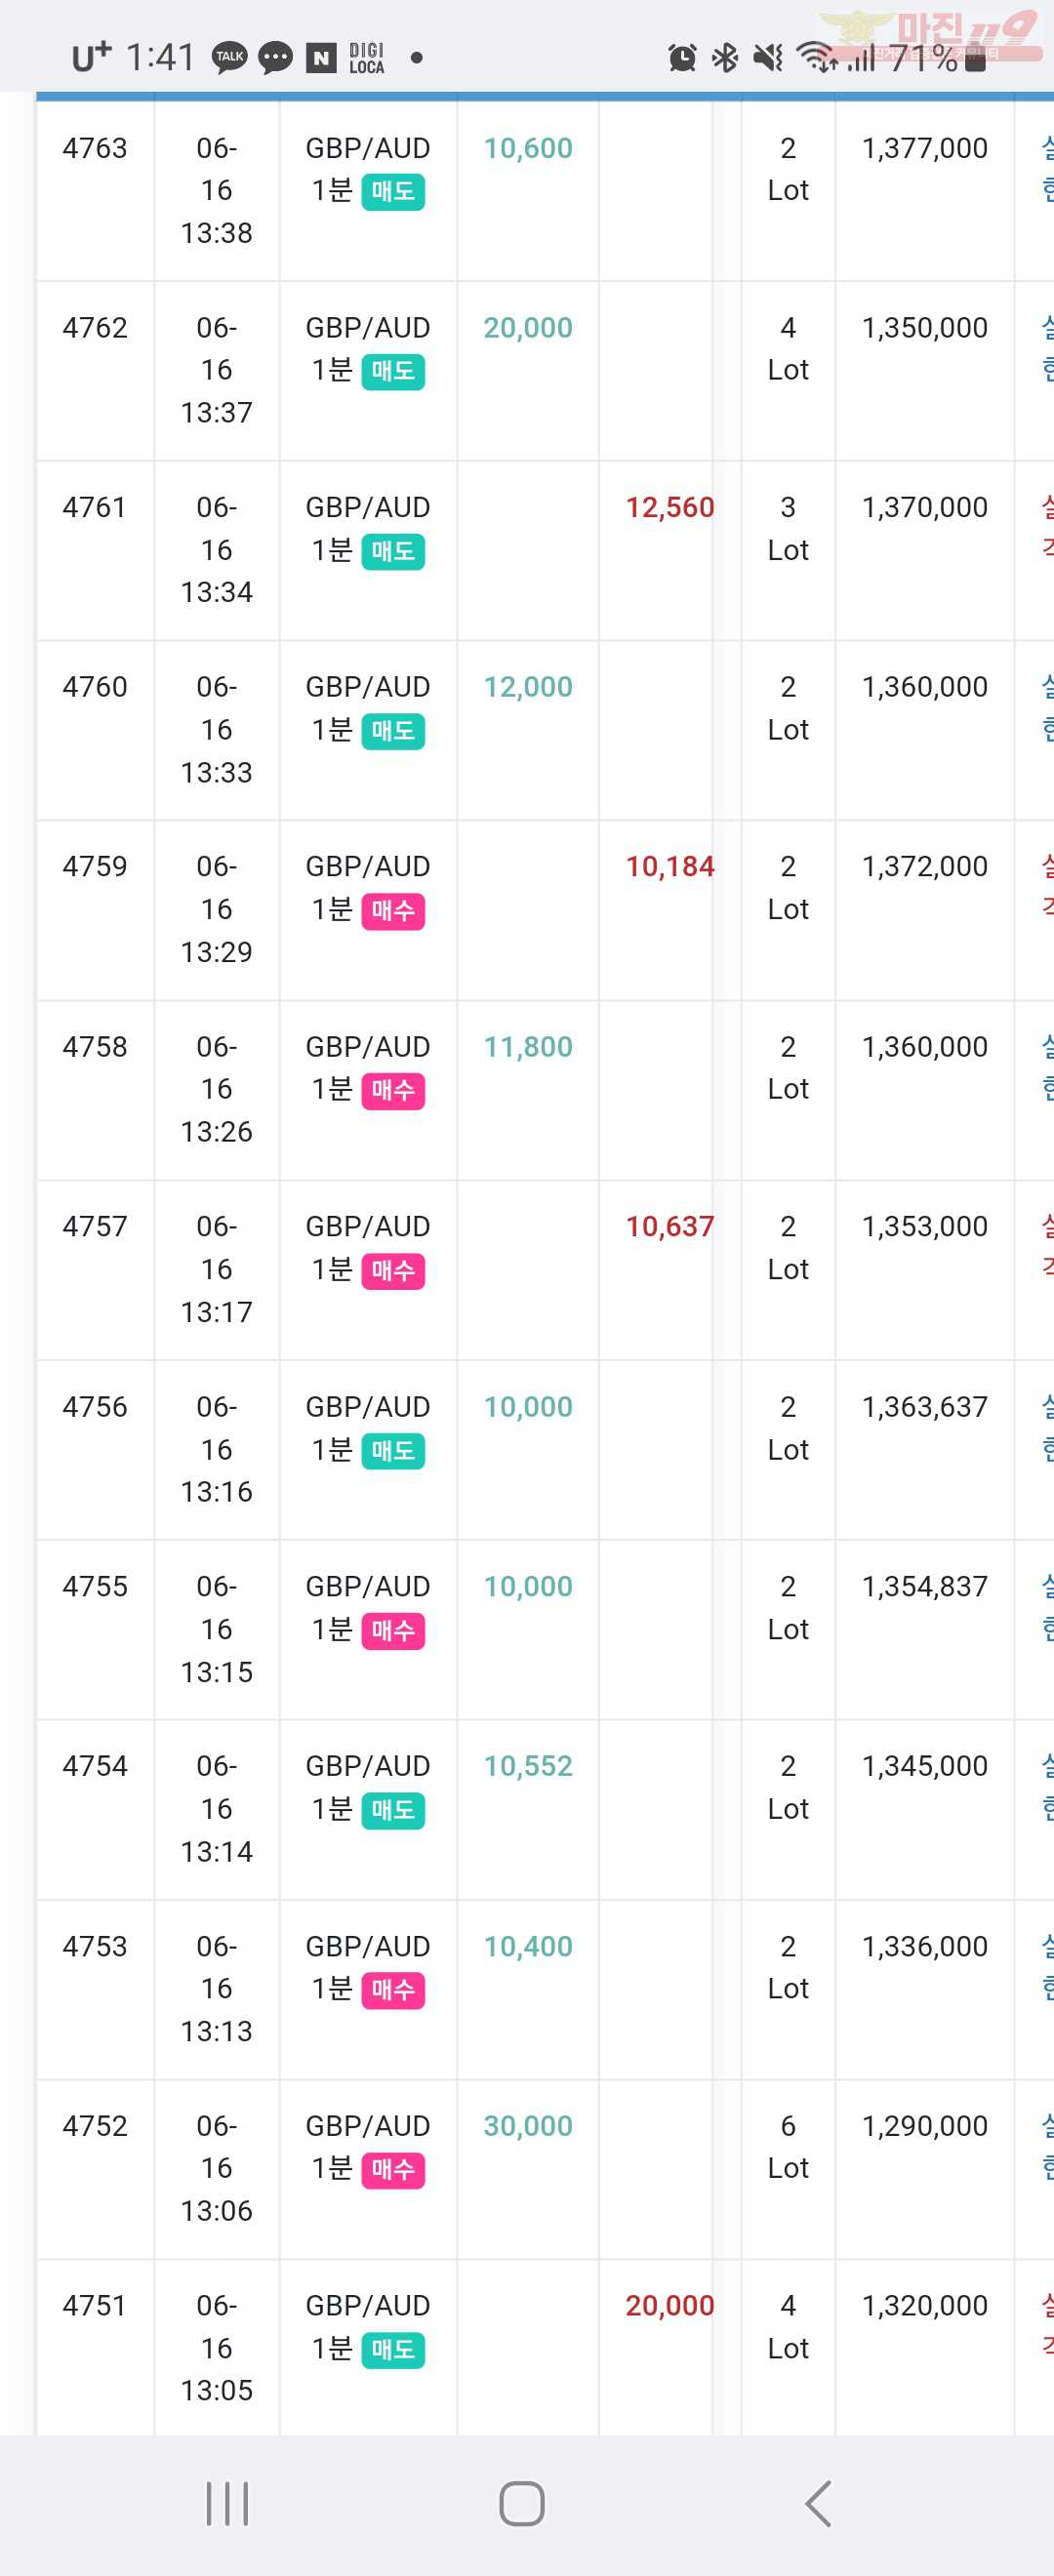Tap the 매도 badge on order 4751
Viewport: 1054px width, 2576px height.
click(x=393, y=2350)
